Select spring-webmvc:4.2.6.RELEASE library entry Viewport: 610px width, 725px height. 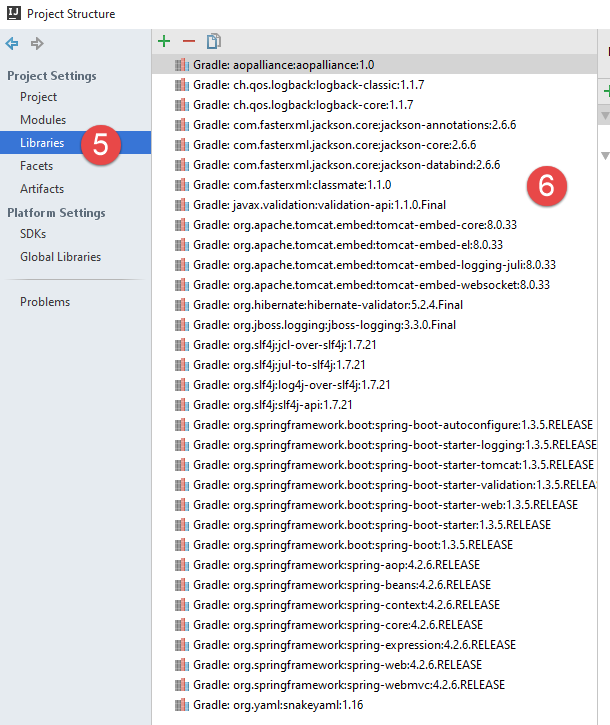(x=349, y=685)
